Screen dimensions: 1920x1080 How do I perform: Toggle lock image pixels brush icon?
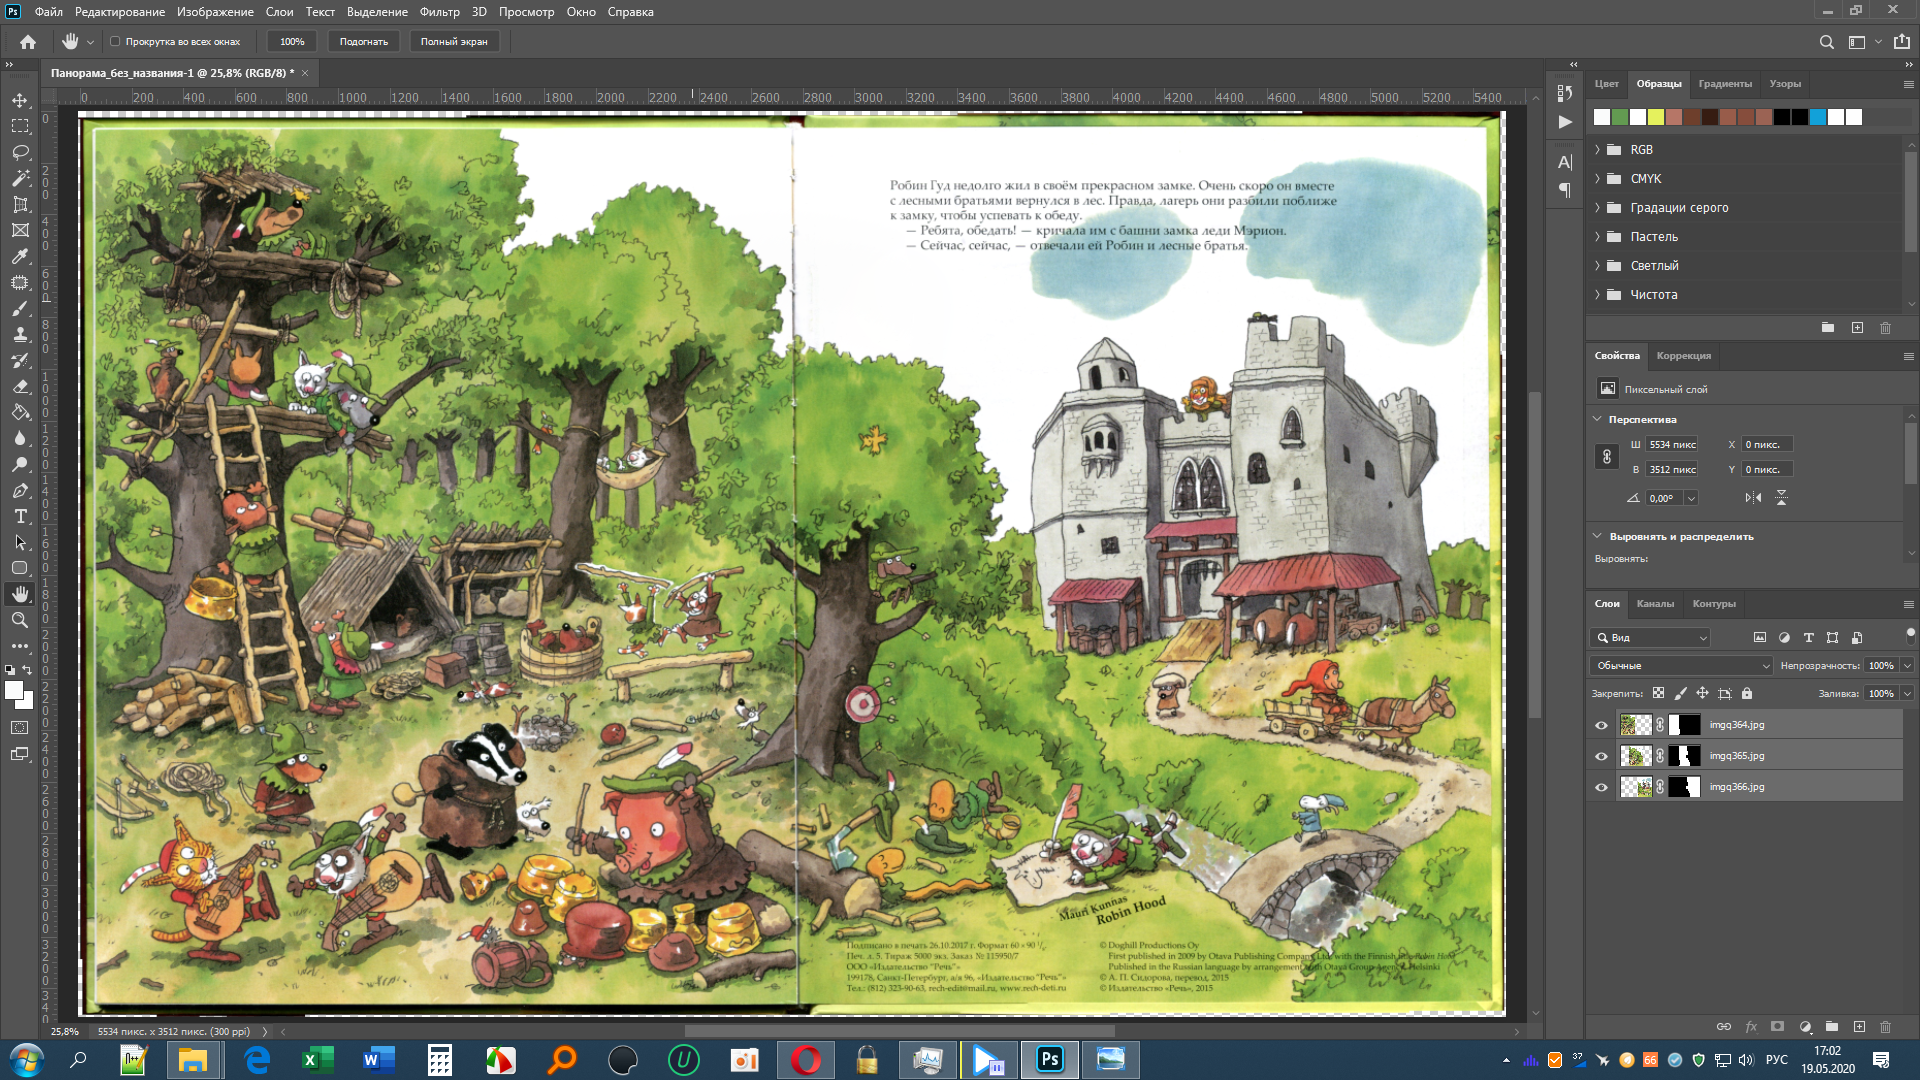click(1680, 693)
